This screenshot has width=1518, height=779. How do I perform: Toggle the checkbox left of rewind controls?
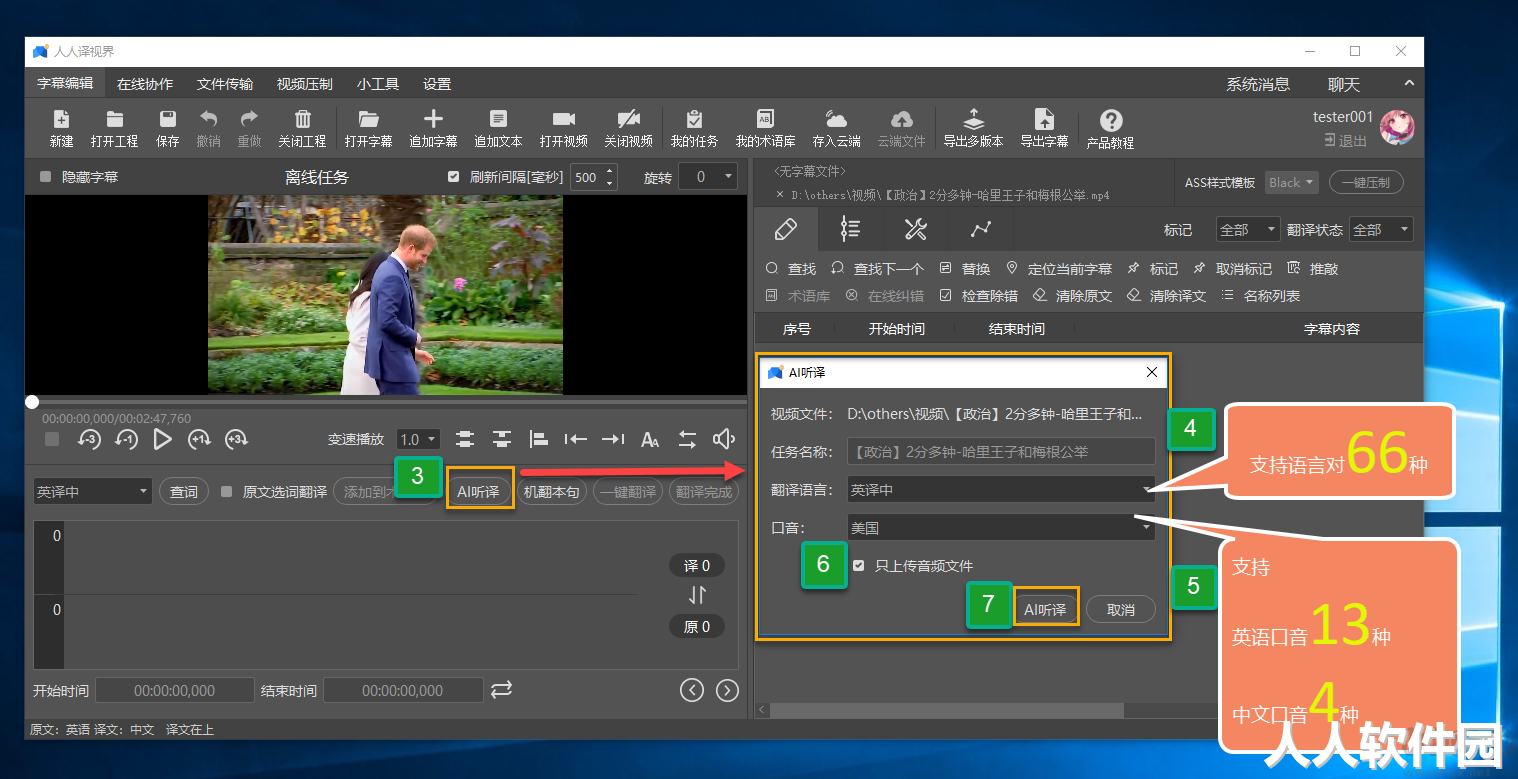pos(52,439)
